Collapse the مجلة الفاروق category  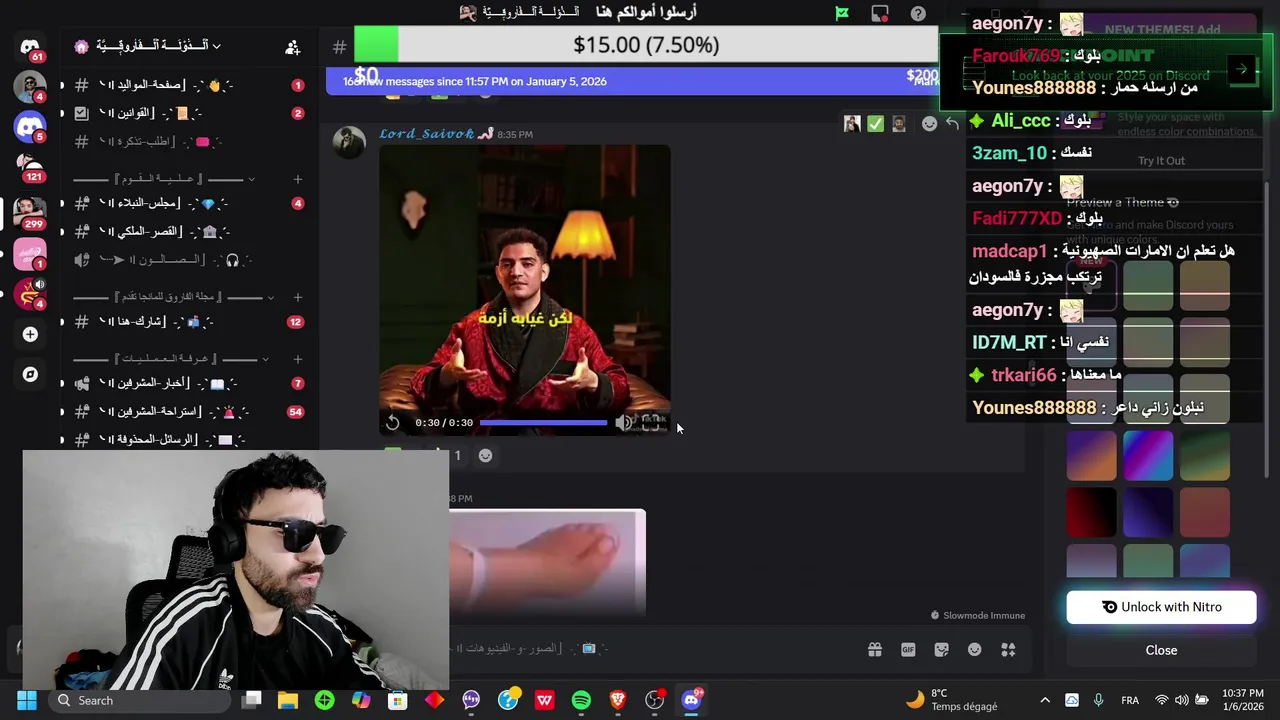173,297
